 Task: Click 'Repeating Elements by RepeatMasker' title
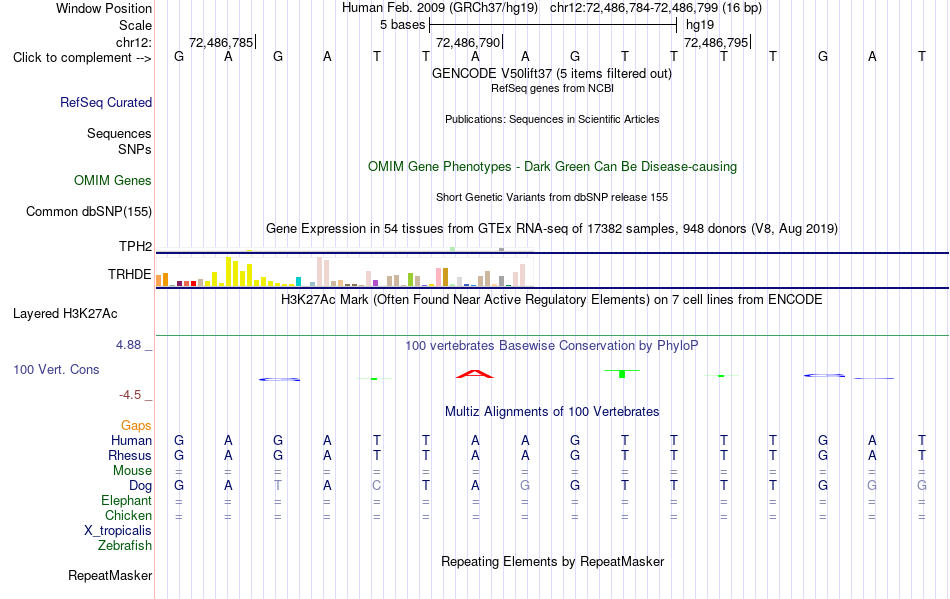click(x=552, y=561)
